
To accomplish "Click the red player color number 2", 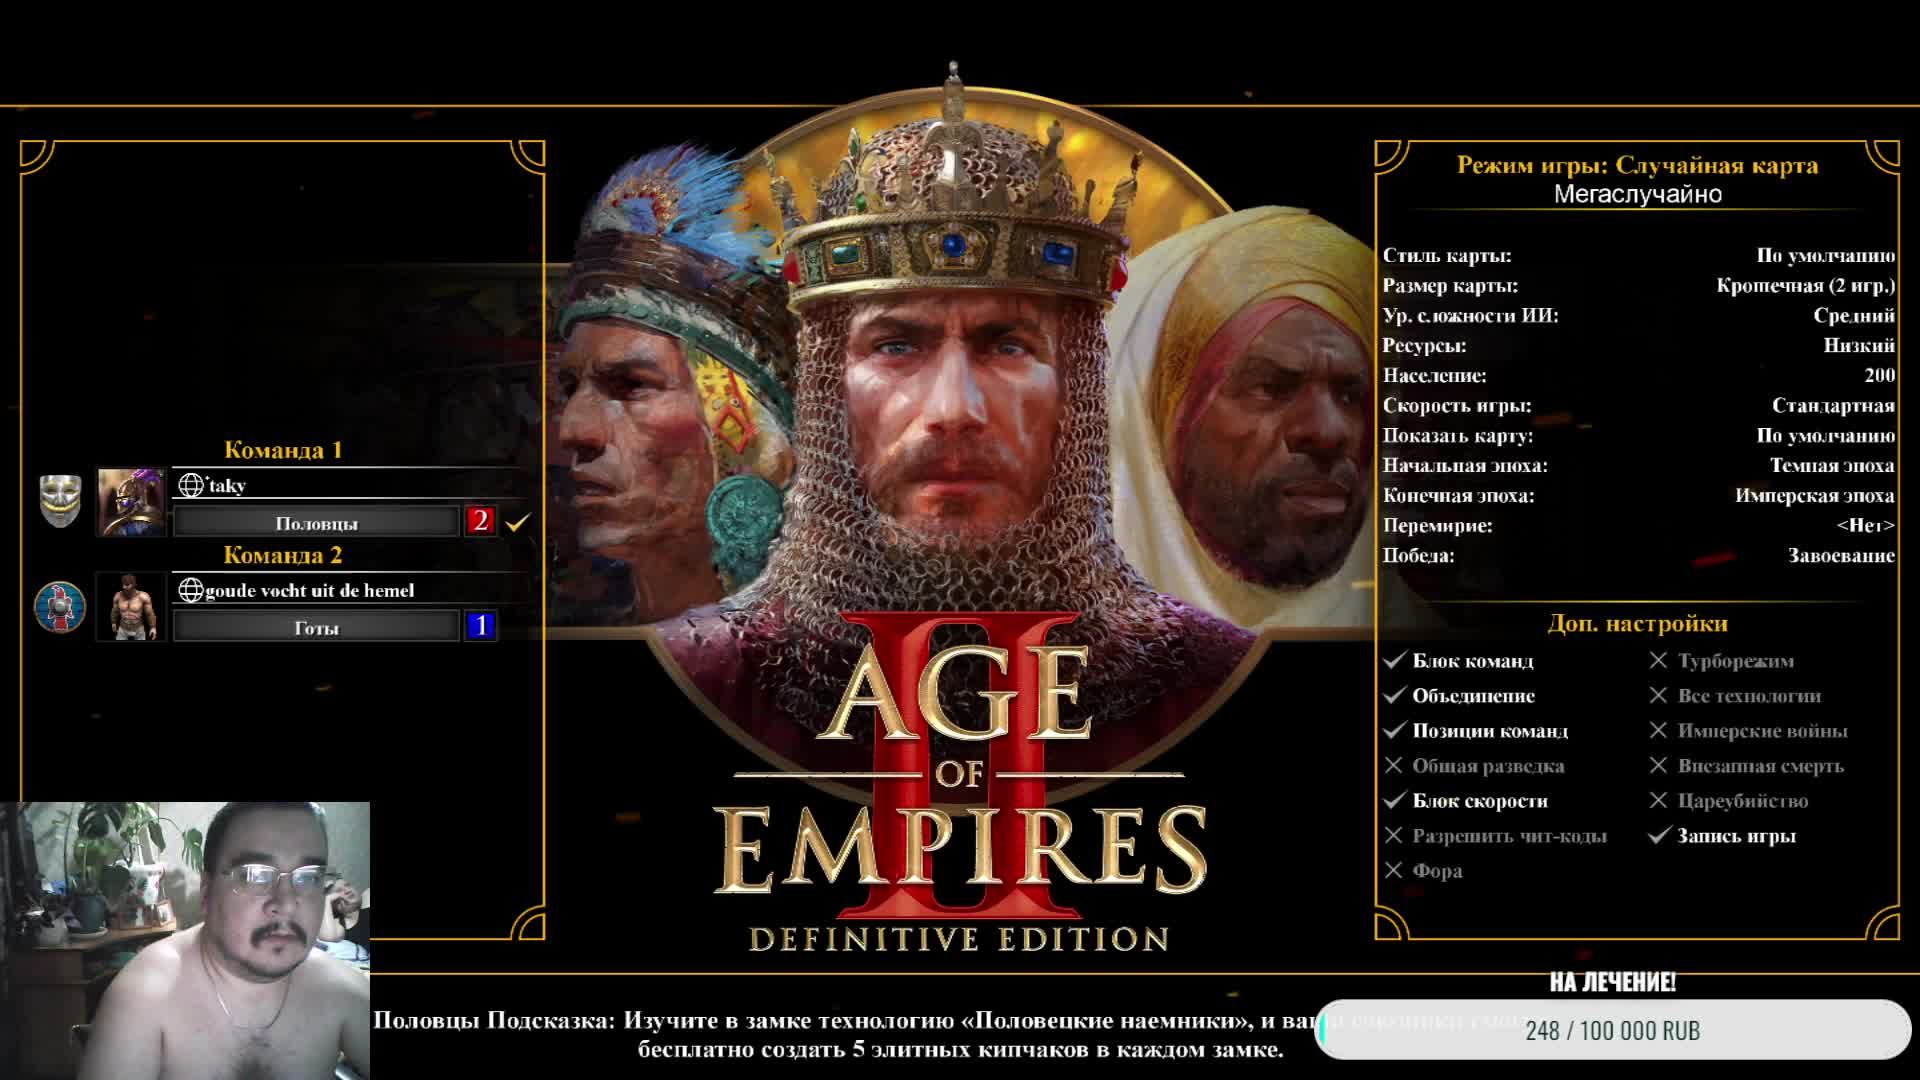I will point(480,521).
